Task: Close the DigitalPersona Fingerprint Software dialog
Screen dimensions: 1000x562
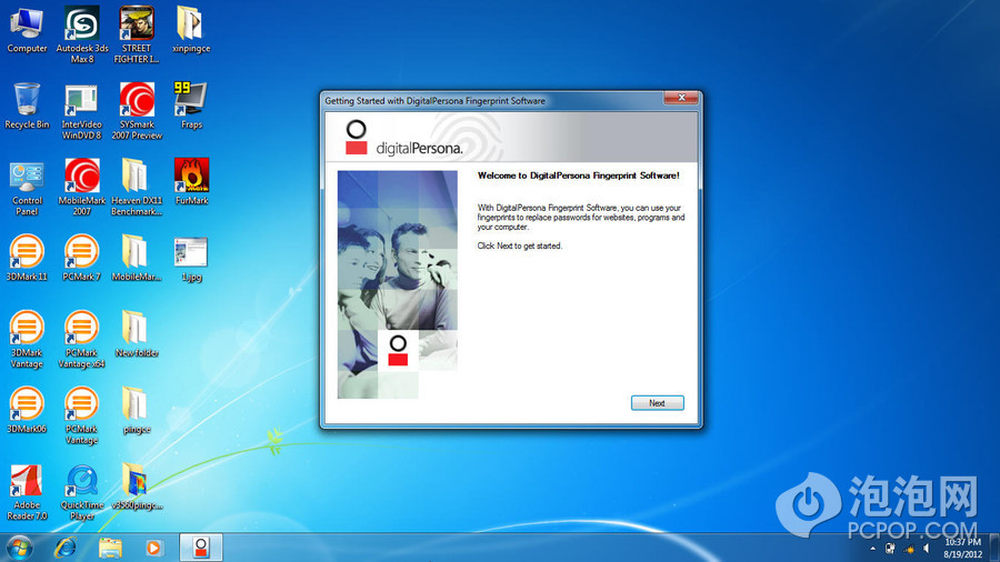Action: [681, 98]
